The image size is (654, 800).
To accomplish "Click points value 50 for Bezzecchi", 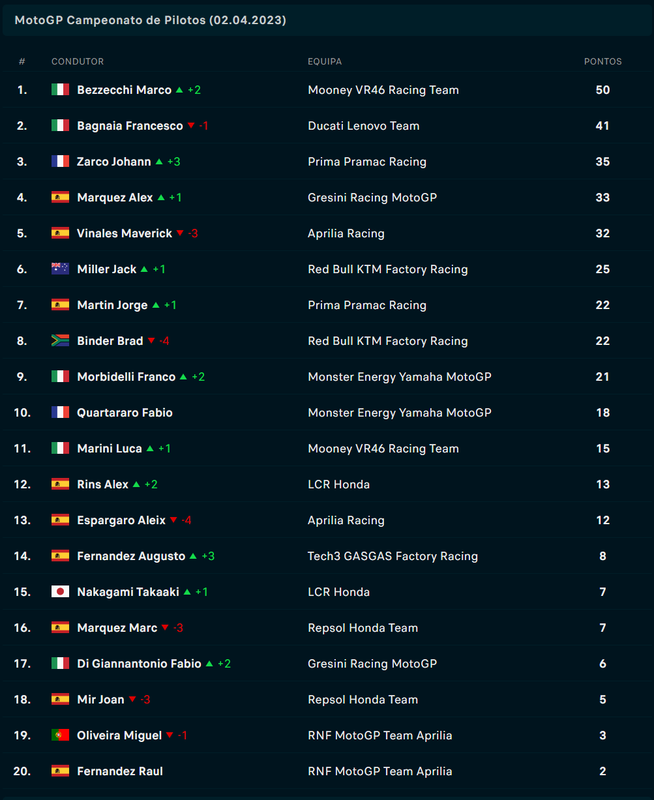I will pyautogui.click(x=603, y=90).
